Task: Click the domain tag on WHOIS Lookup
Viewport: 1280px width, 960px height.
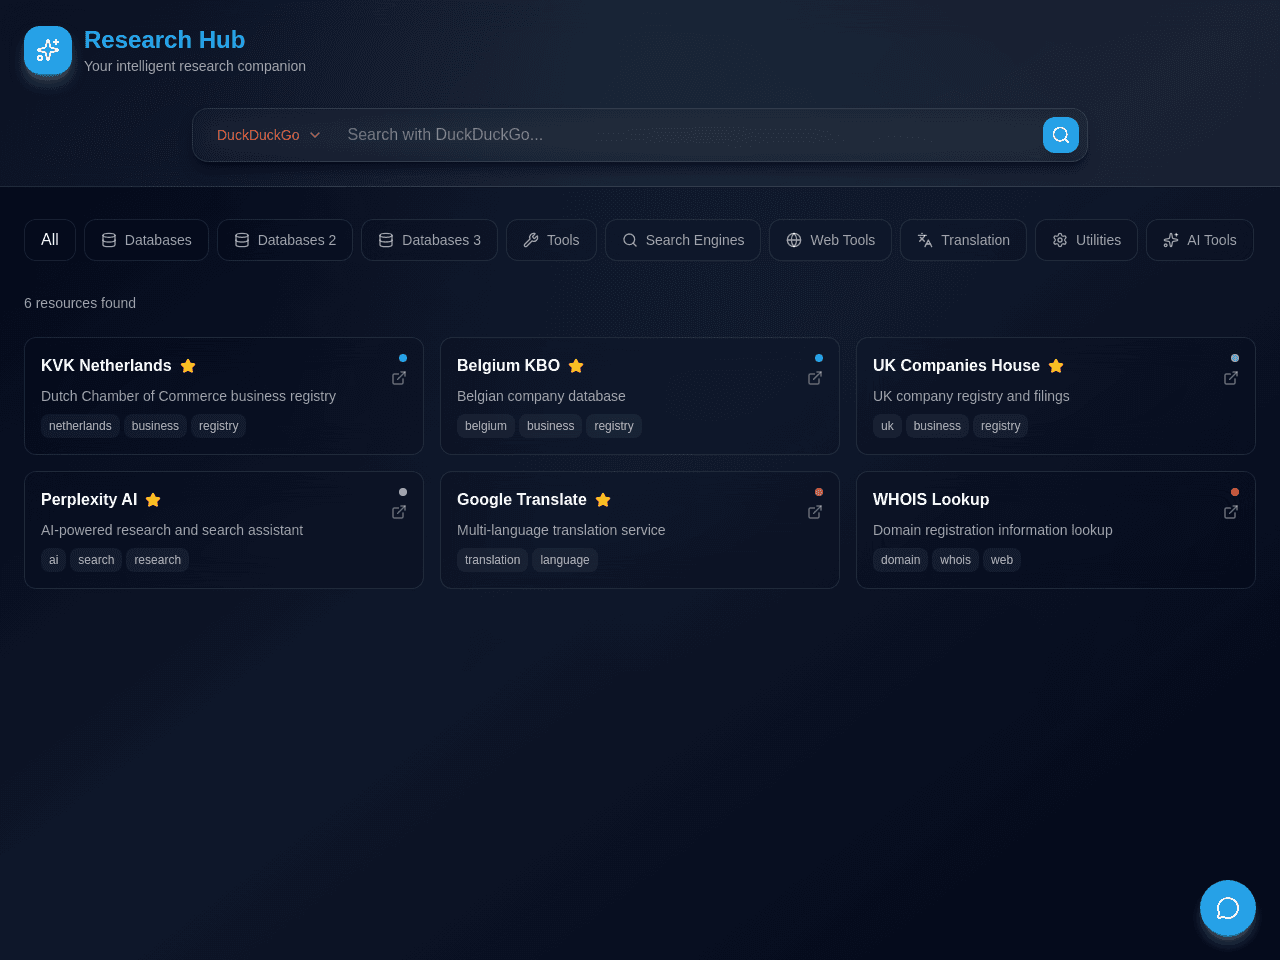Action: [x=901, y=560]
